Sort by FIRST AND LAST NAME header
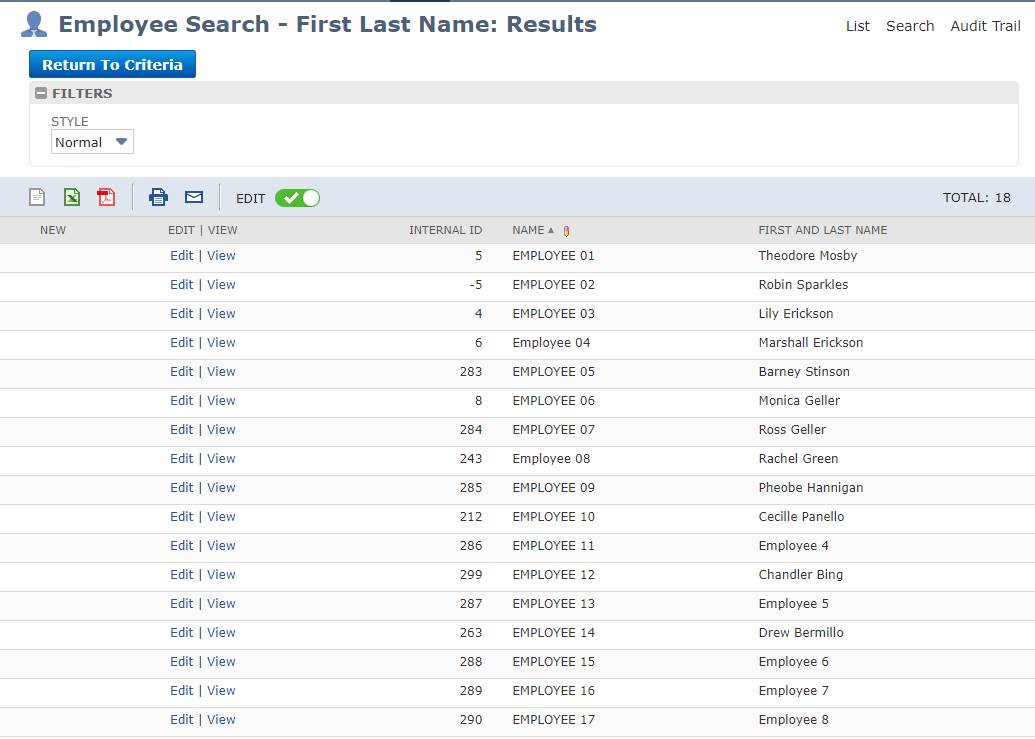 822,230
